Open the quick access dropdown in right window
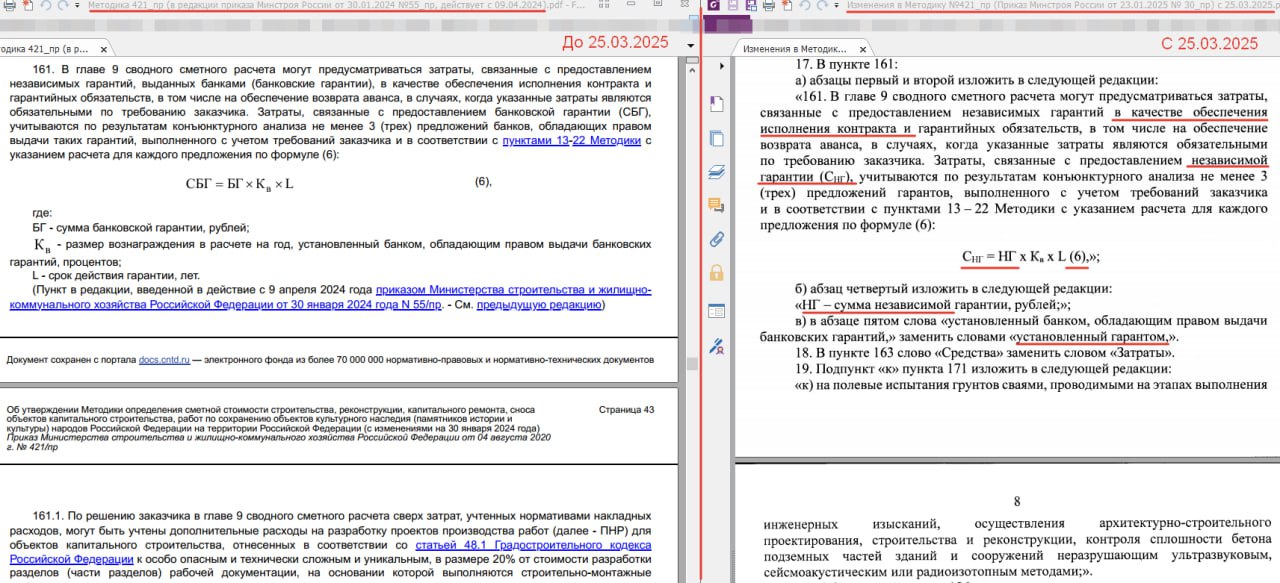This screenshot has height=583, width=1280. tap(835, 6)
